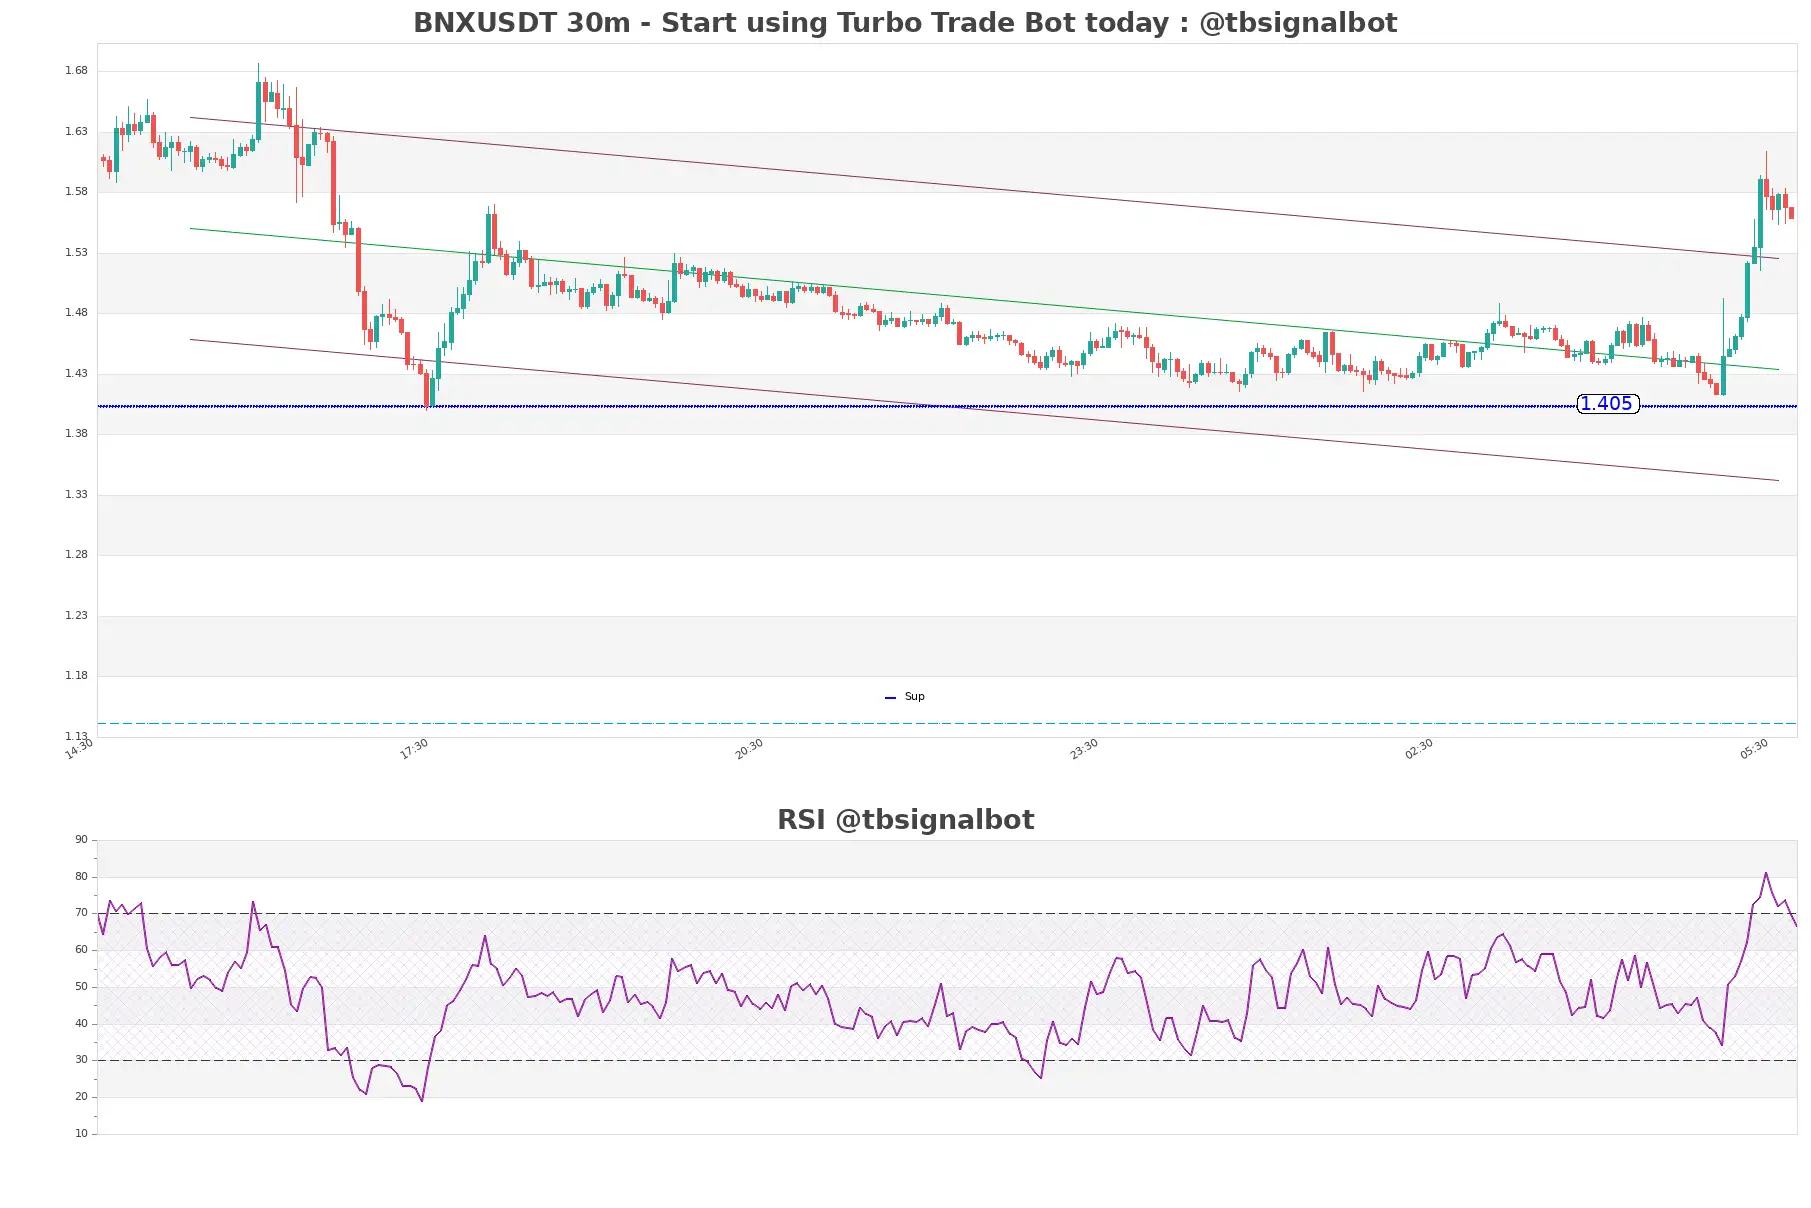Click the RSI 20 axis label
1811x1208 pixels.
tap(81, 1096)
